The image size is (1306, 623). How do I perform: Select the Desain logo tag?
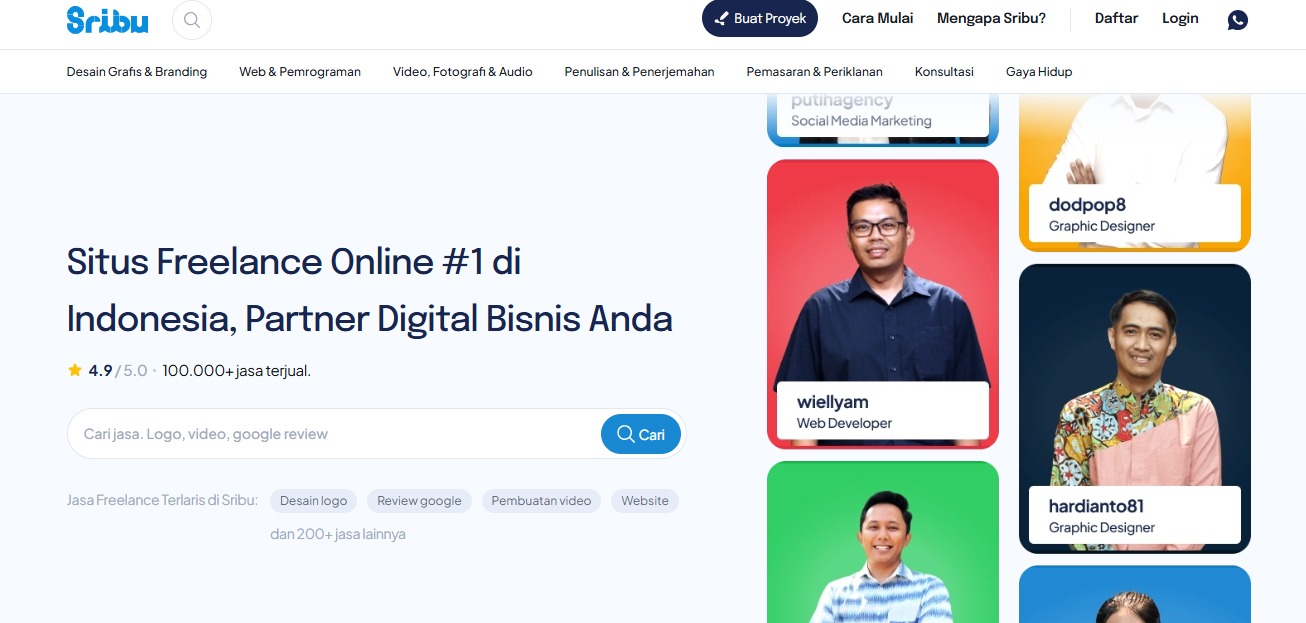click(x=313, y=501)
